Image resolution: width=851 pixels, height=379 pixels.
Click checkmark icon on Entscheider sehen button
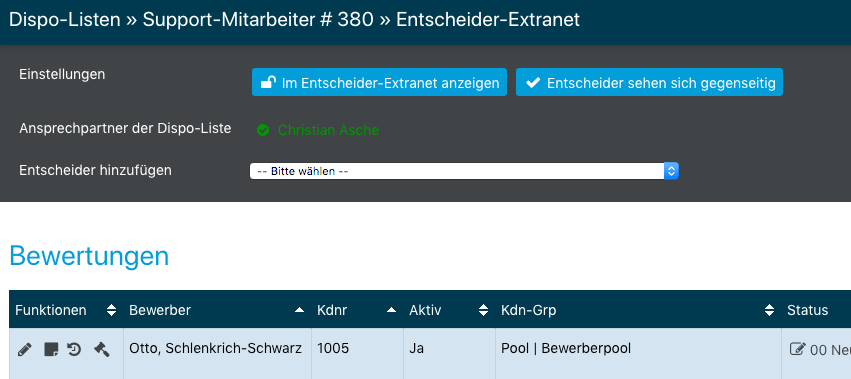point(533,83)
